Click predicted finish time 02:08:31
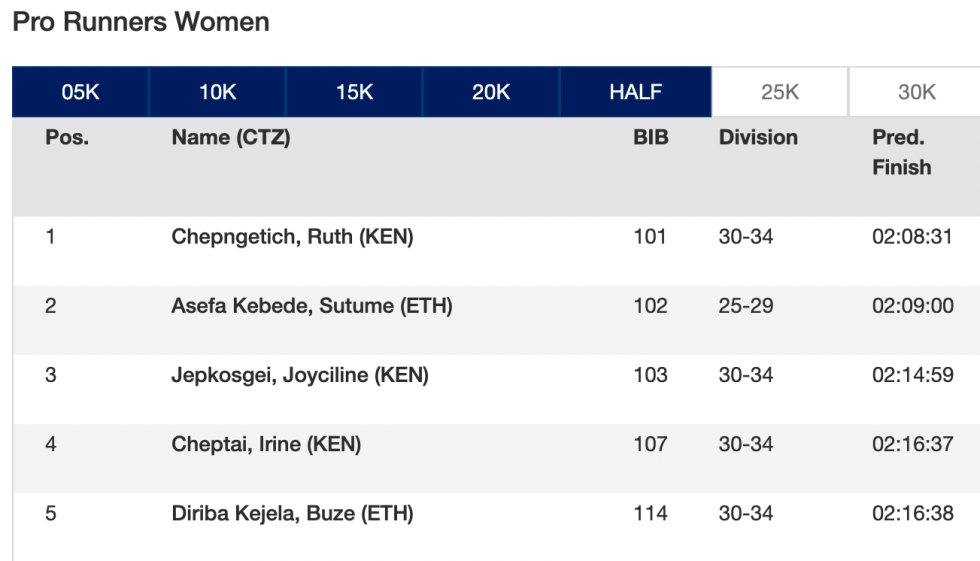 point(912,237)
